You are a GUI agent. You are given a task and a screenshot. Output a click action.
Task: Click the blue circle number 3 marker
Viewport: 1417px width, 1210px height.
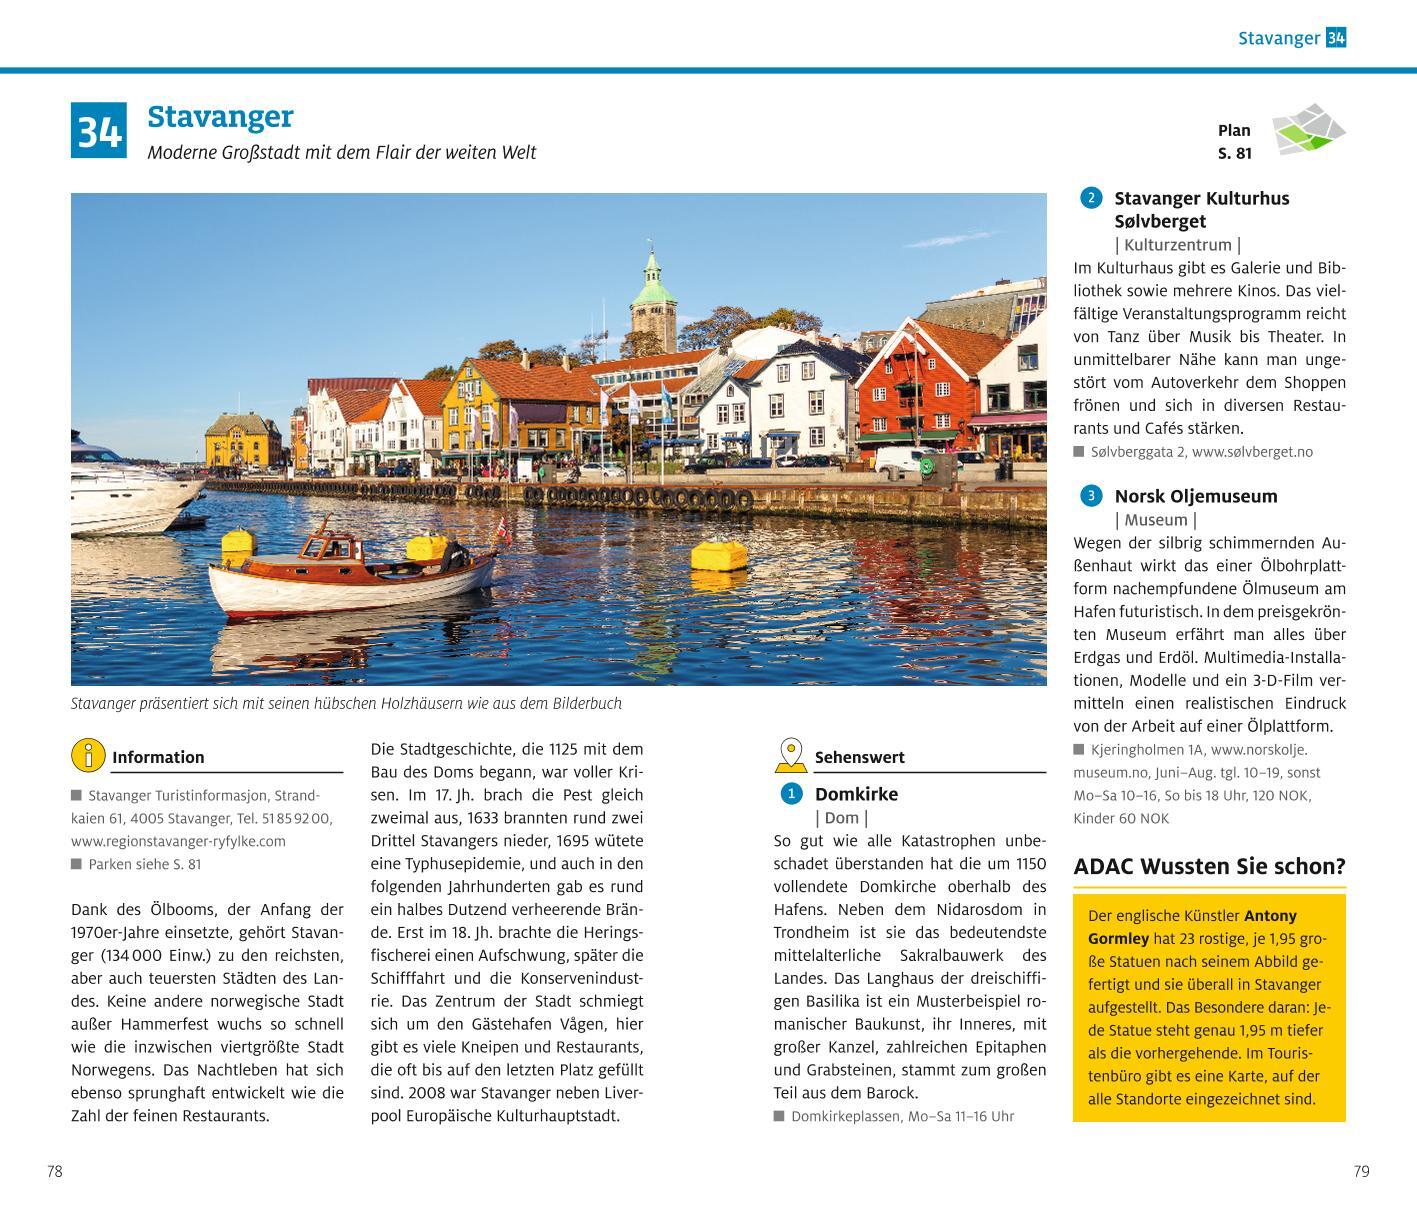1091,496
